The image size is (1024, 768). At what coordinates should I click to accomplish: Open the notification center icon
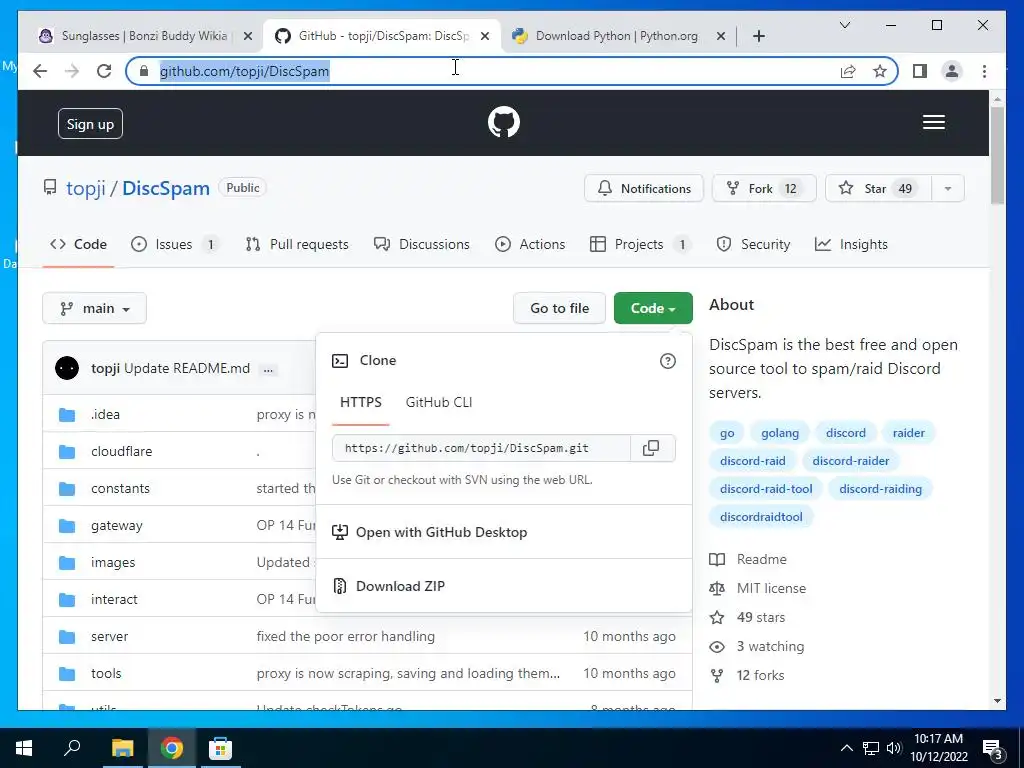coord(993,749)
